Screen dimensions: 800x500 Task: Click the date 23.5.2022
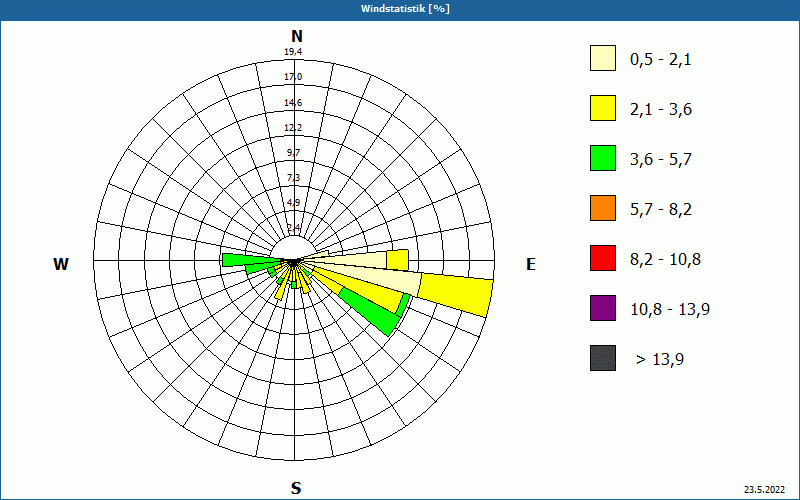coord(764,490)
